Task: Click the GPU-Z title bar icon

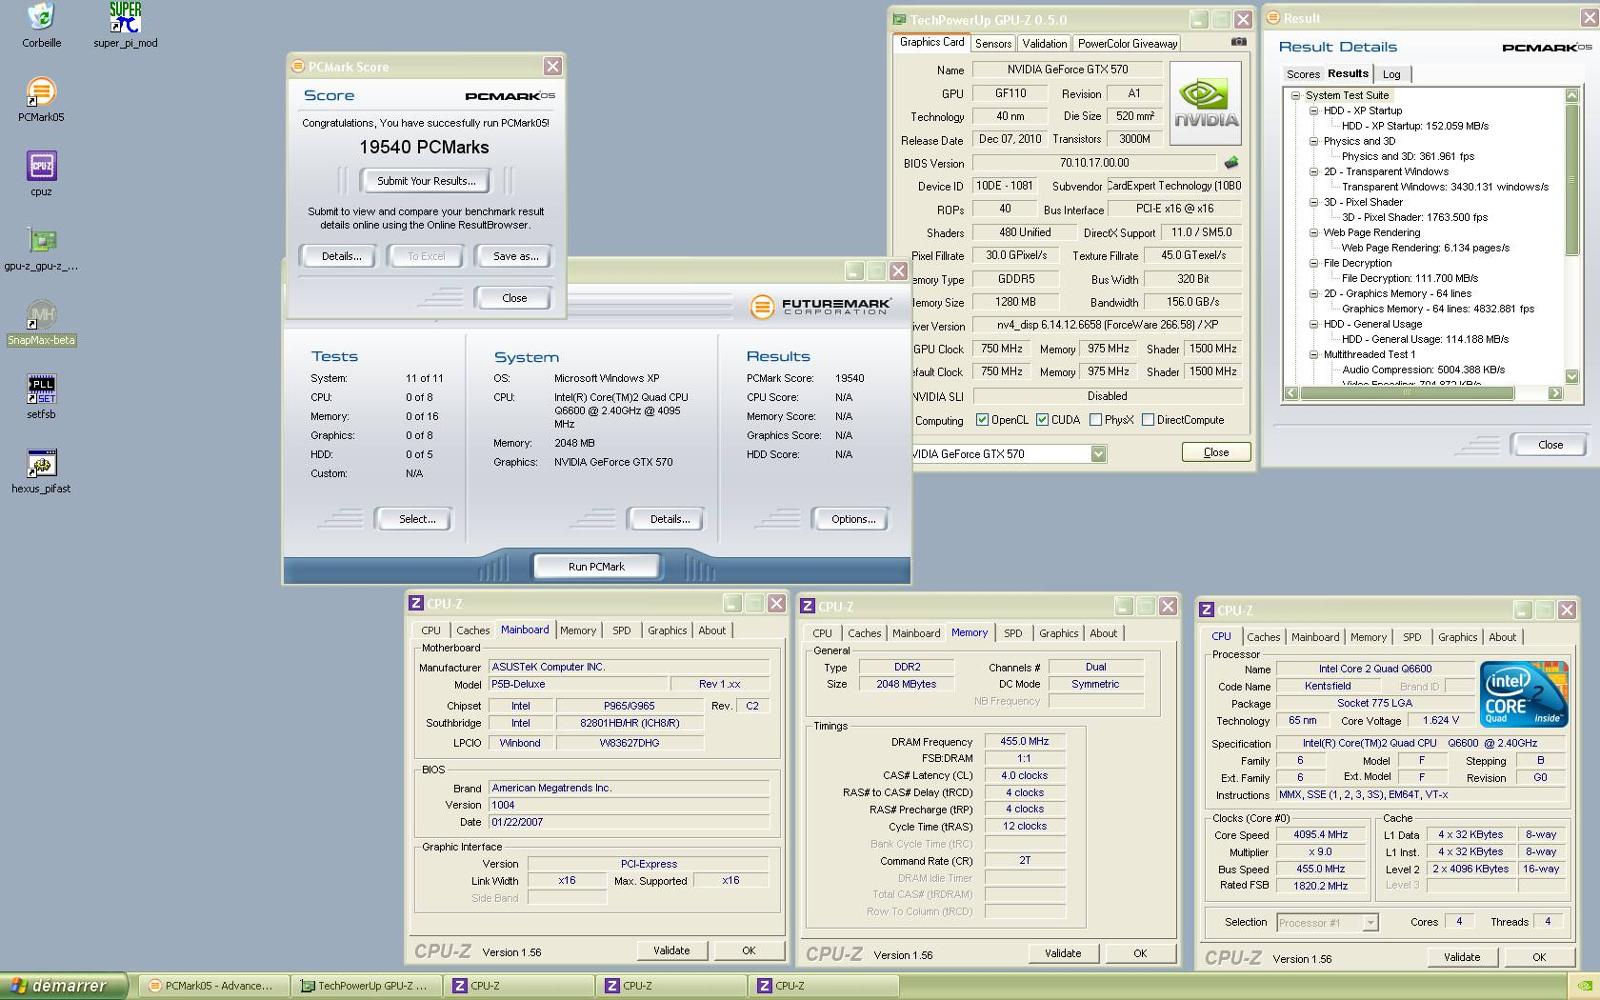Action: [x=899, y=20]
